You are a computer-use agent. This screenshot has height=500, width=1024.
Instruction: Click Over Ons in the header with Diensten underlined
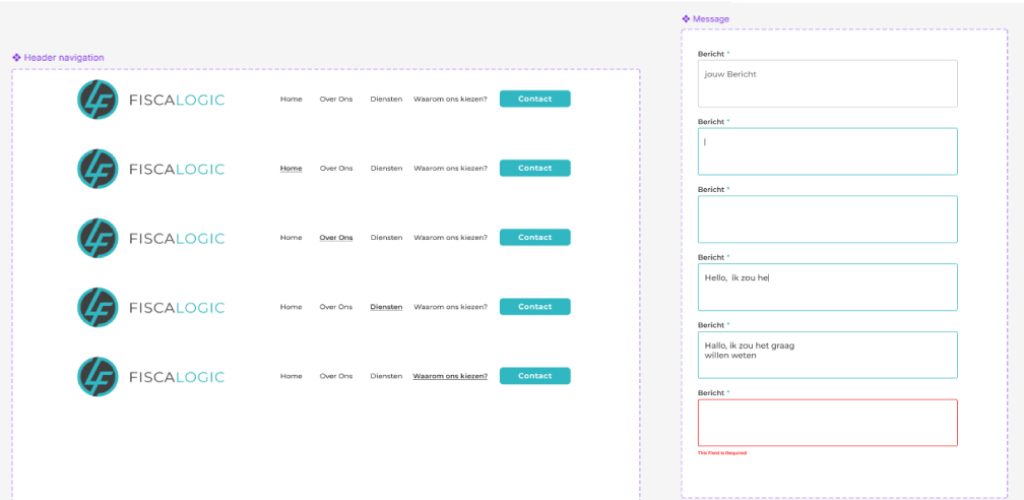[x=336, y=307]
